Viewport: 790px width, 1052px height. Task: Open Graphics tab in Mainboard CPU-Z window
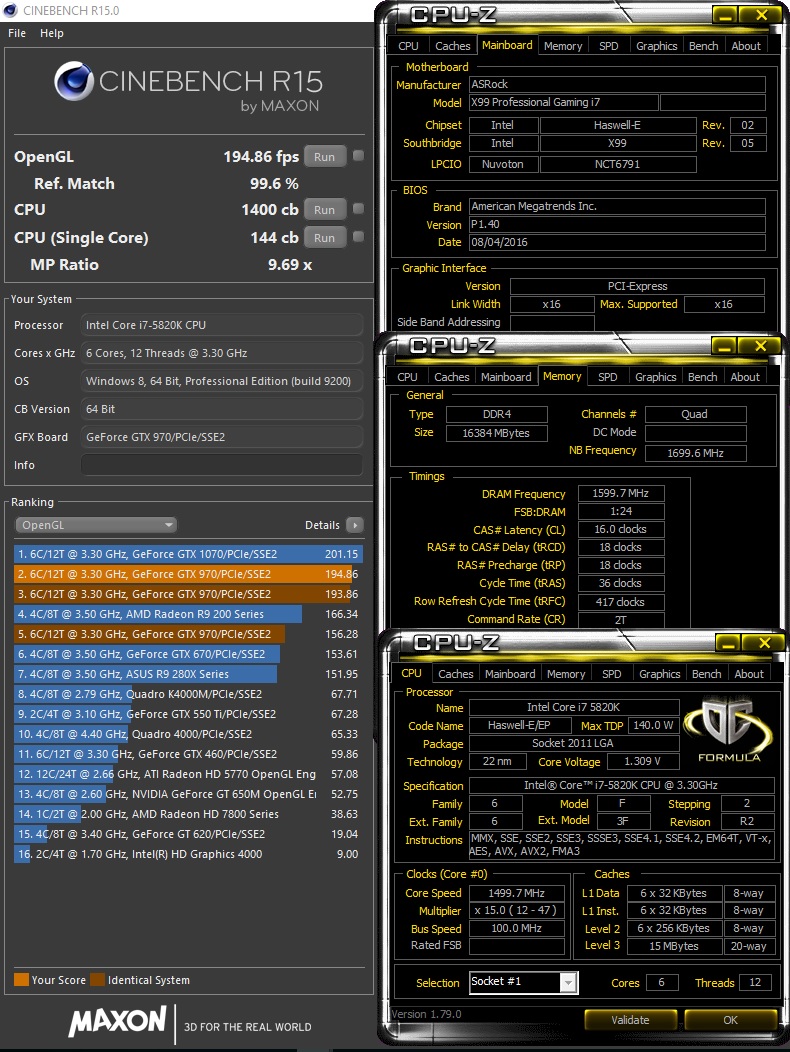tap(656, 46)
